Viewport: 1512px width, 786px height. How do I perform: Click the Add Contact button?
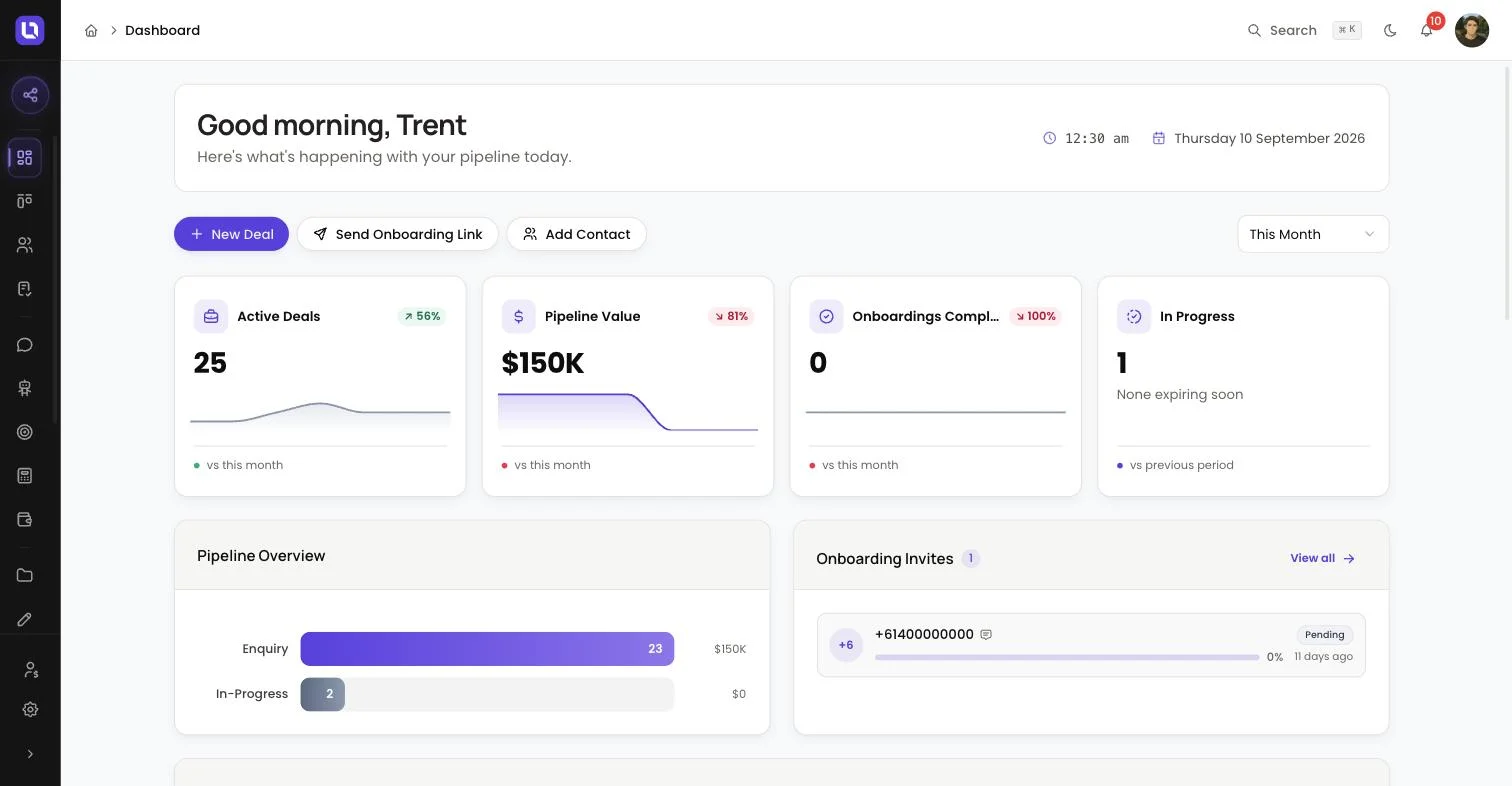tap(576, 234)
